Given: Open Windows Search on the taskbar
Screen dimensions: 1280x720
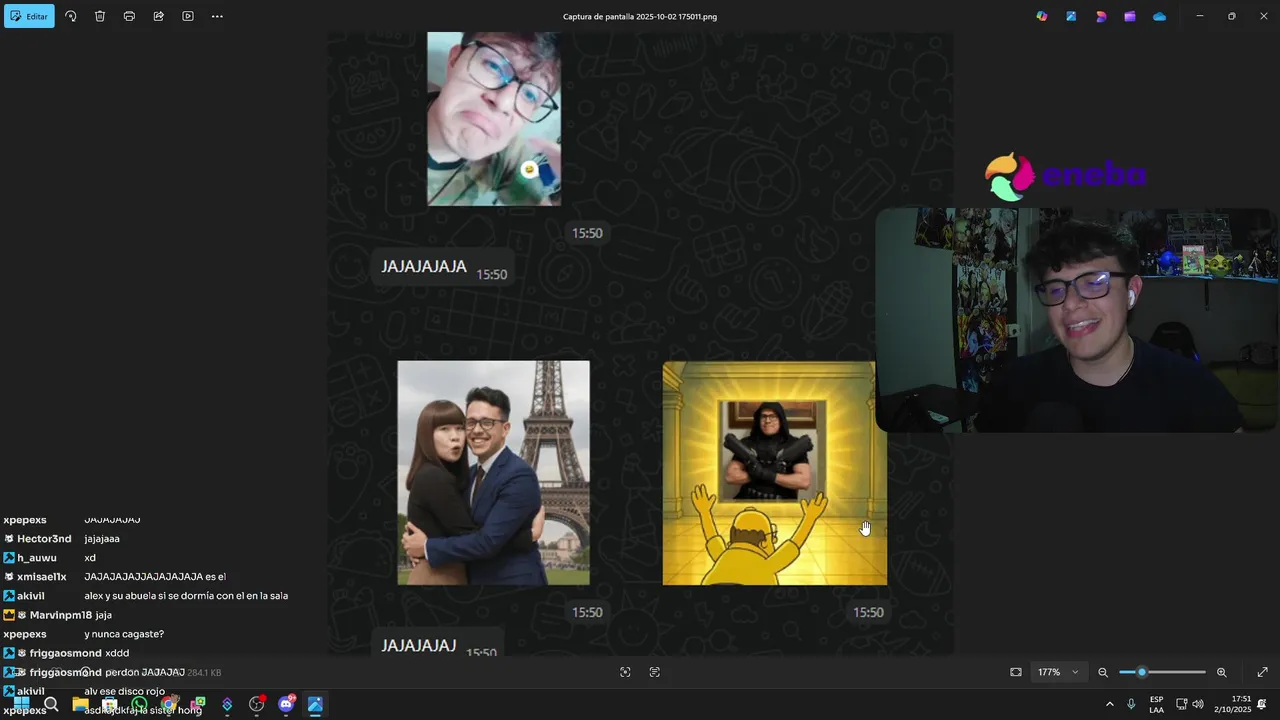Looking at the screenshot, I should click(x=51, y=704).
